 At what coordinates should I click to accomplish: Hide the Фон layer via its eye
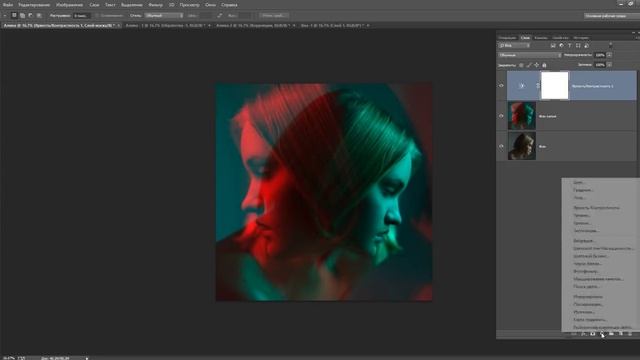pos(501,146)
